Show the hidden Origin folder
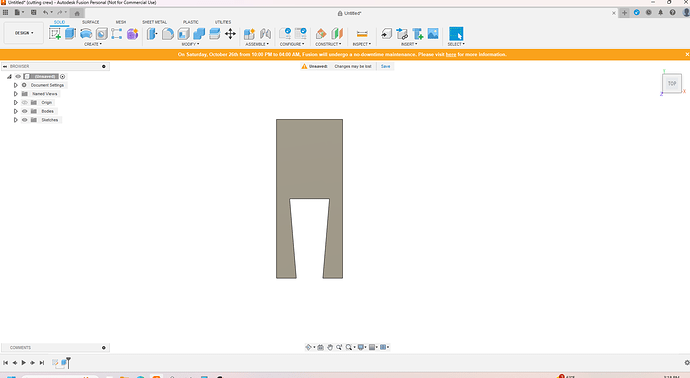 click(25, 103)
